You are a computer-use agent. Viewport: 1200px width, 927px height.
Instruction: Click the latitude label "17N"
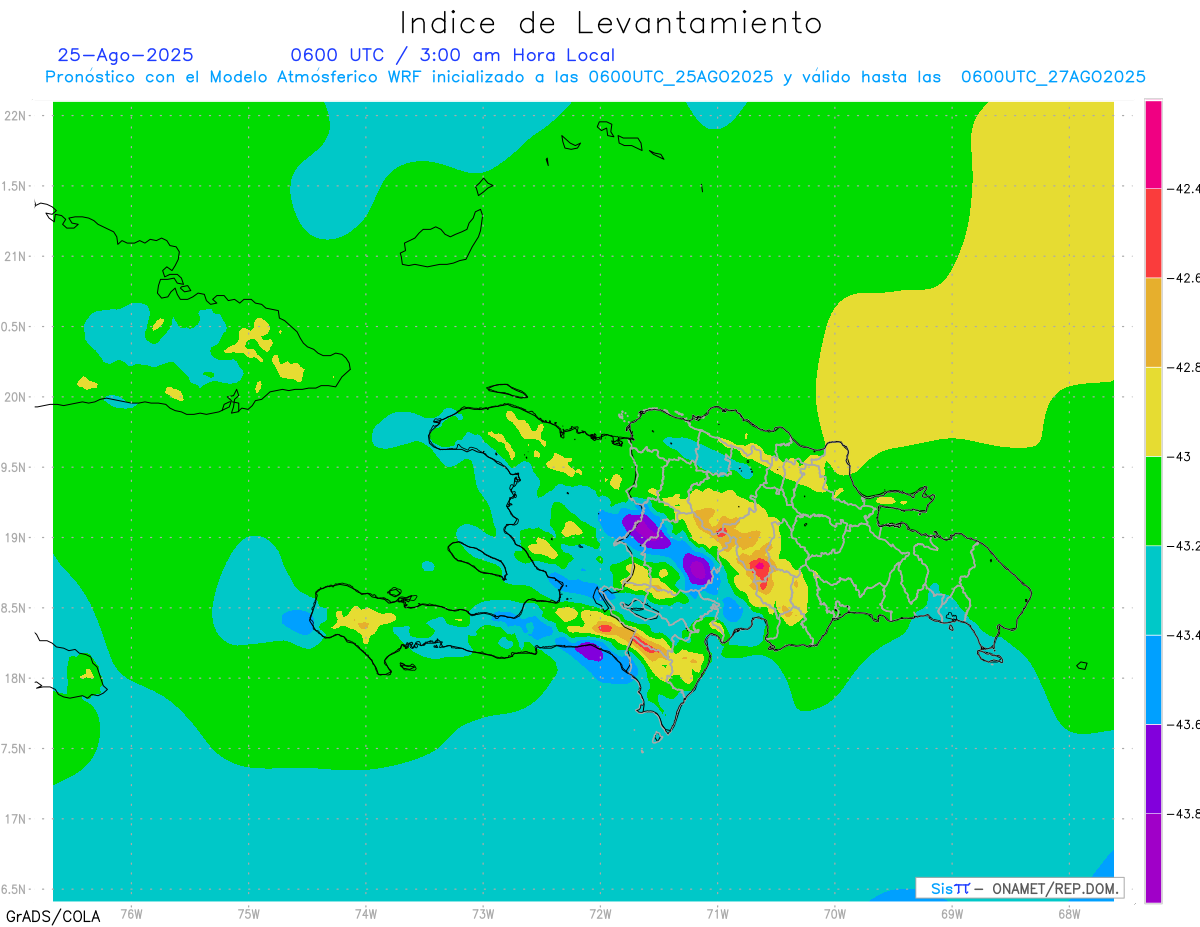point(17,819)
